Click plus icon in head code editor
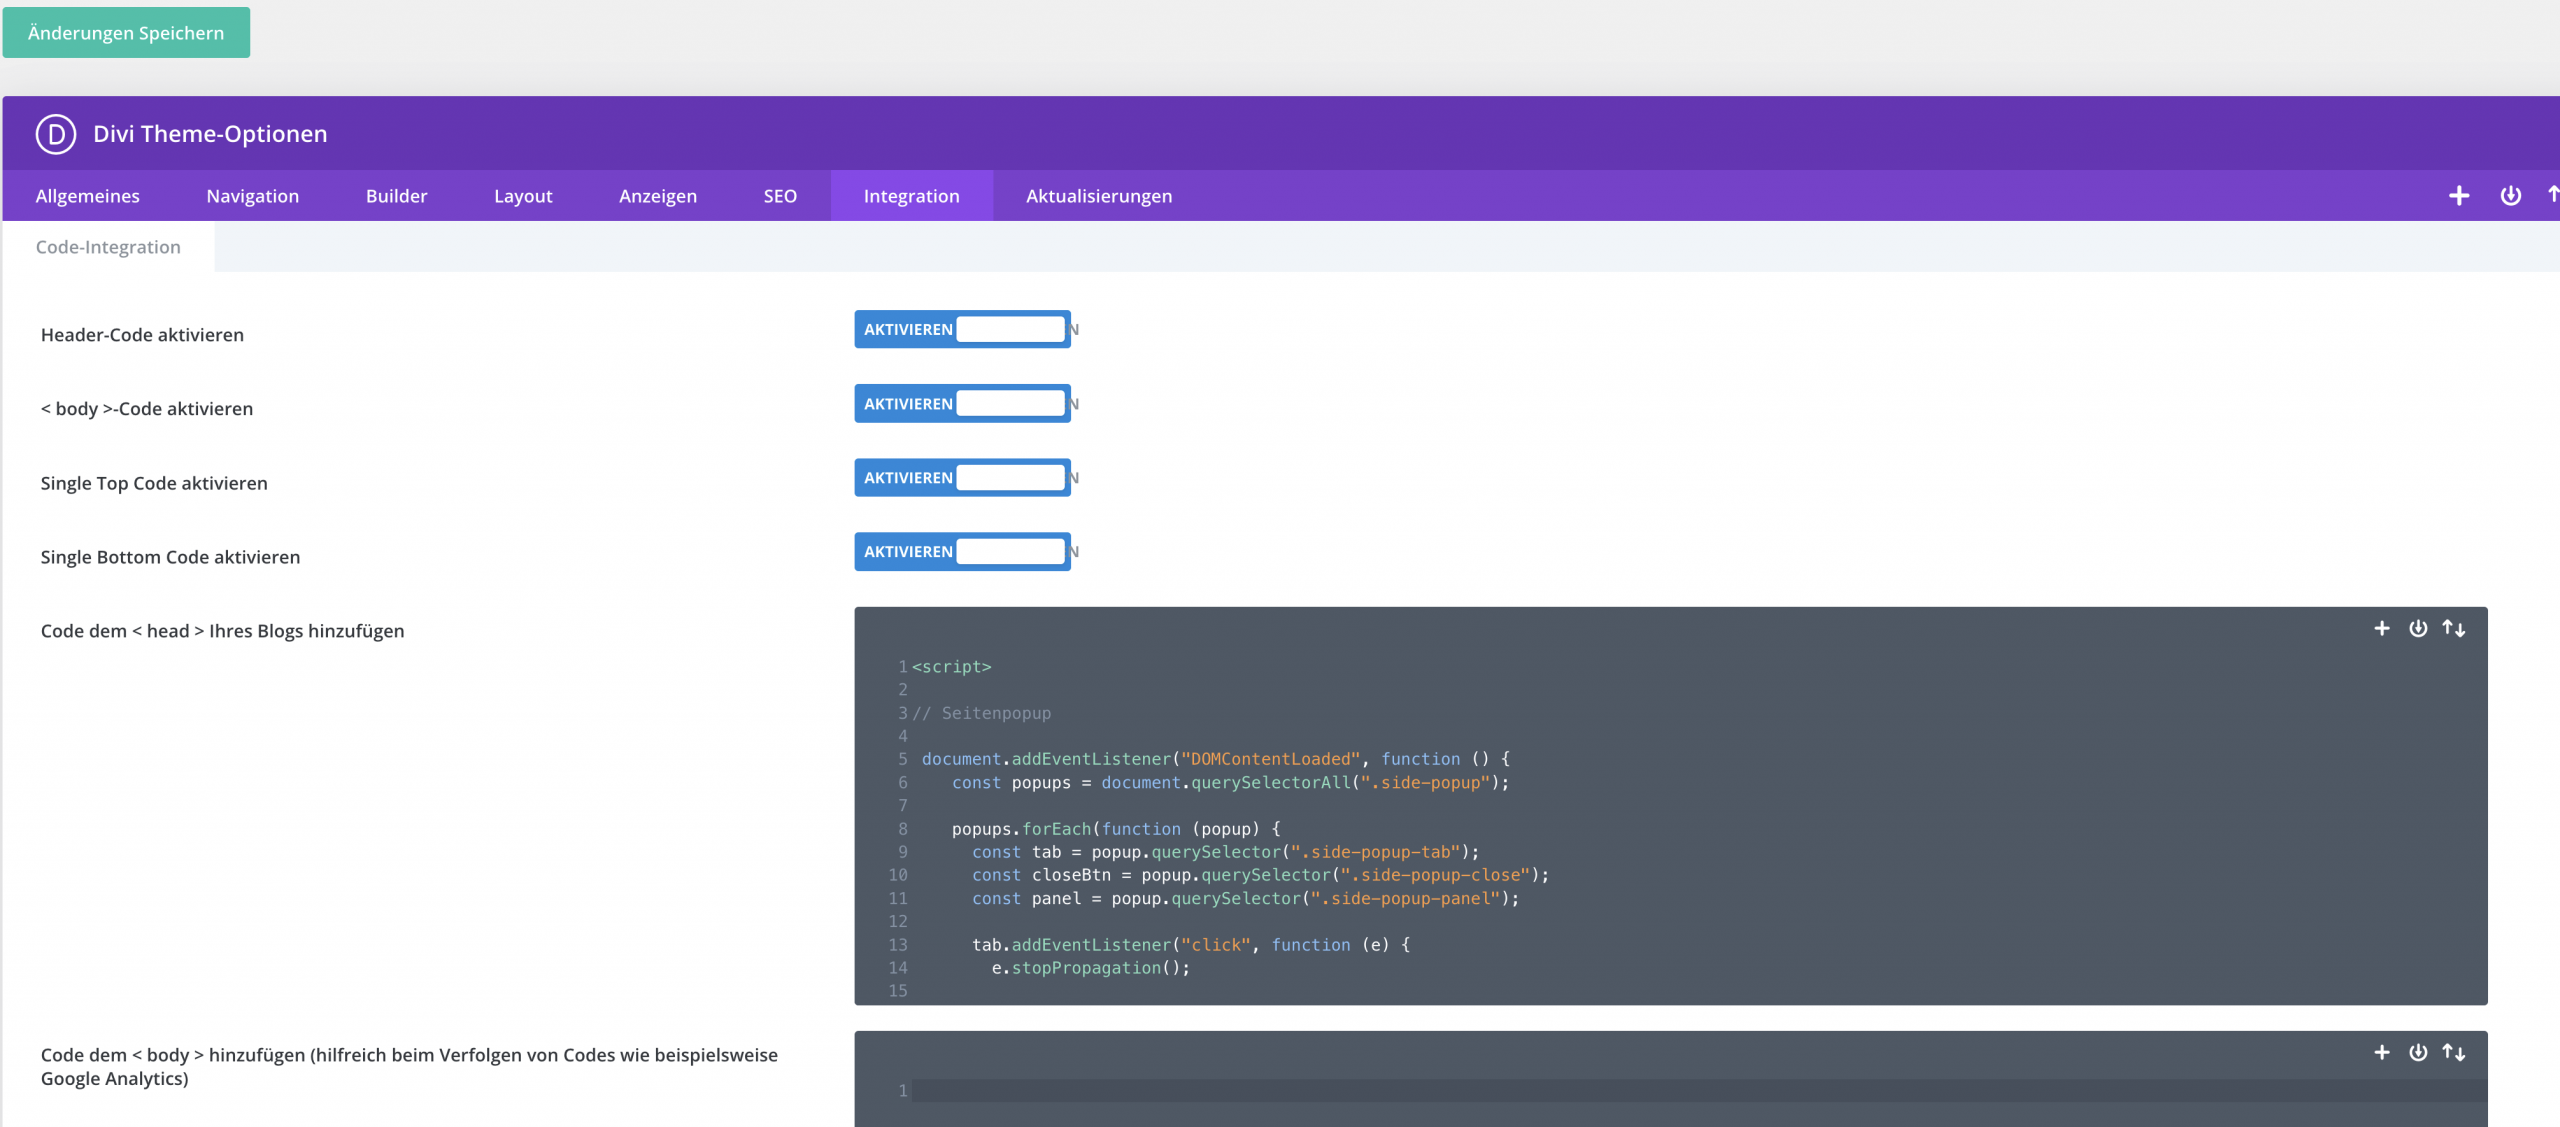This screenshot has width=2560, height=1127. pos(2382,628)
